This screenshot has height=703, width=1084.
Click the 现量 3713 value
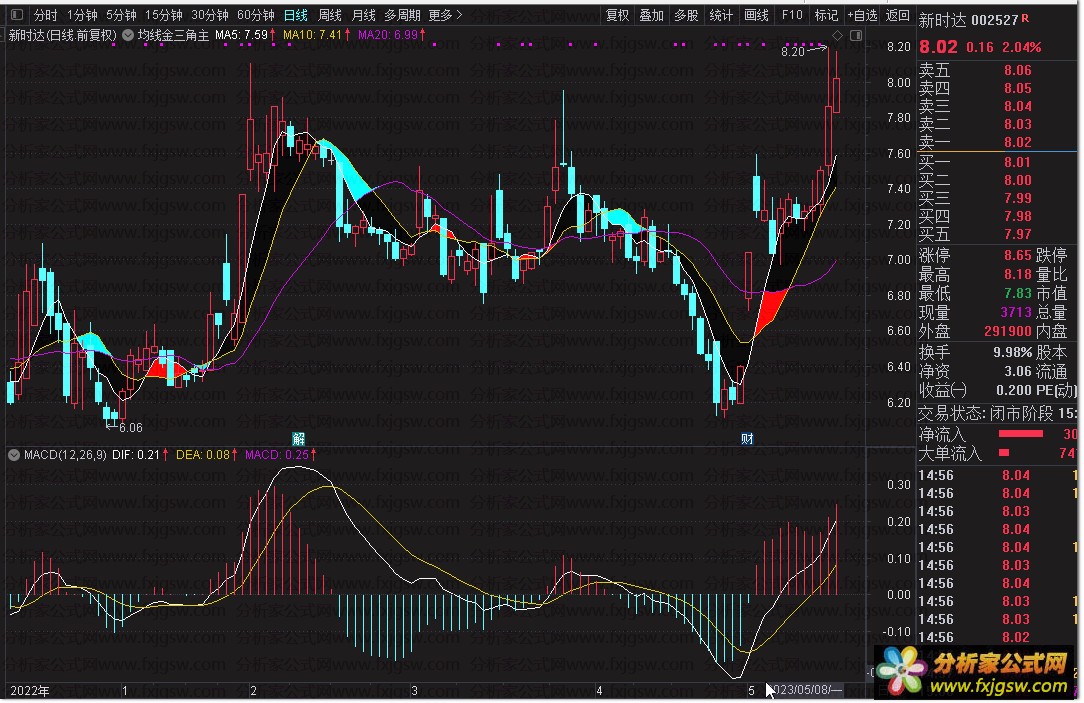click(x=1016, y=312)
